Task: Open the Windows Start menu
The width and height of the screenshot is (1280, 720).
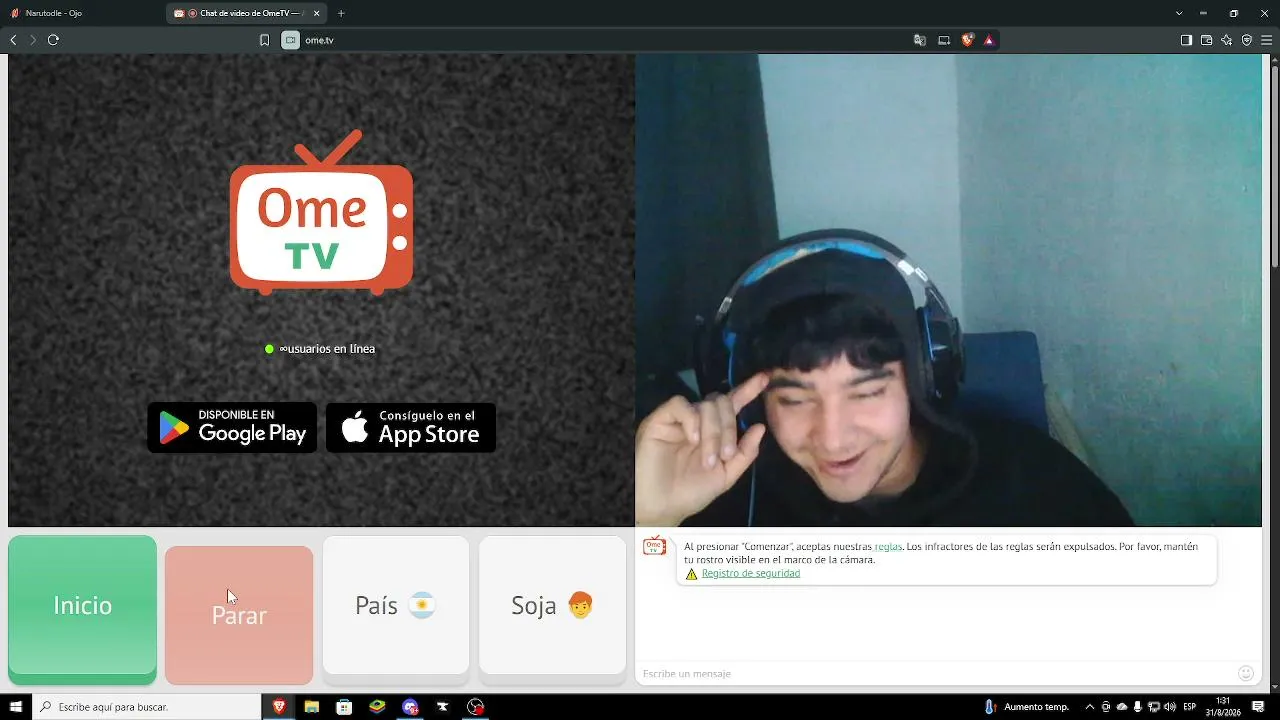Action: [16, 707]
